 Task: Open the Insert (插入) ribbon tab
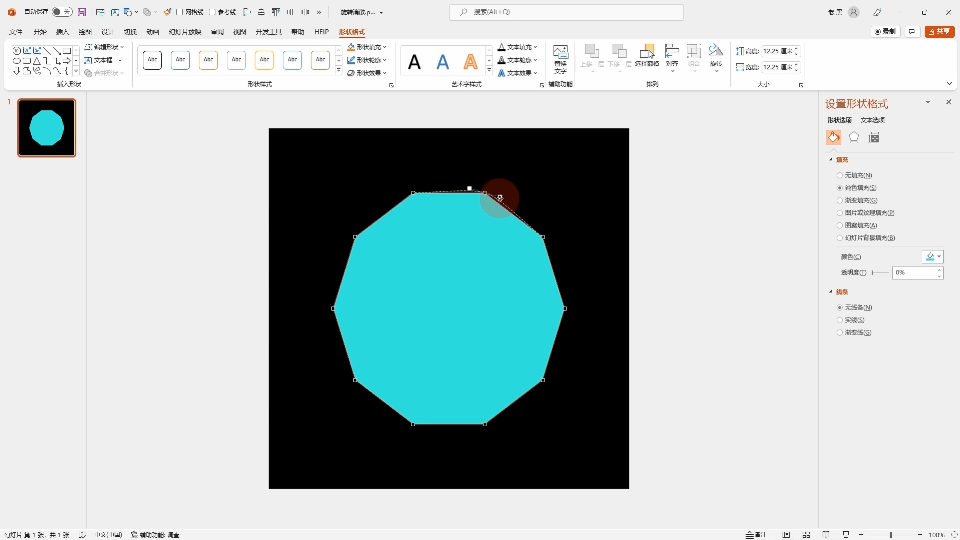coord(62,32)
